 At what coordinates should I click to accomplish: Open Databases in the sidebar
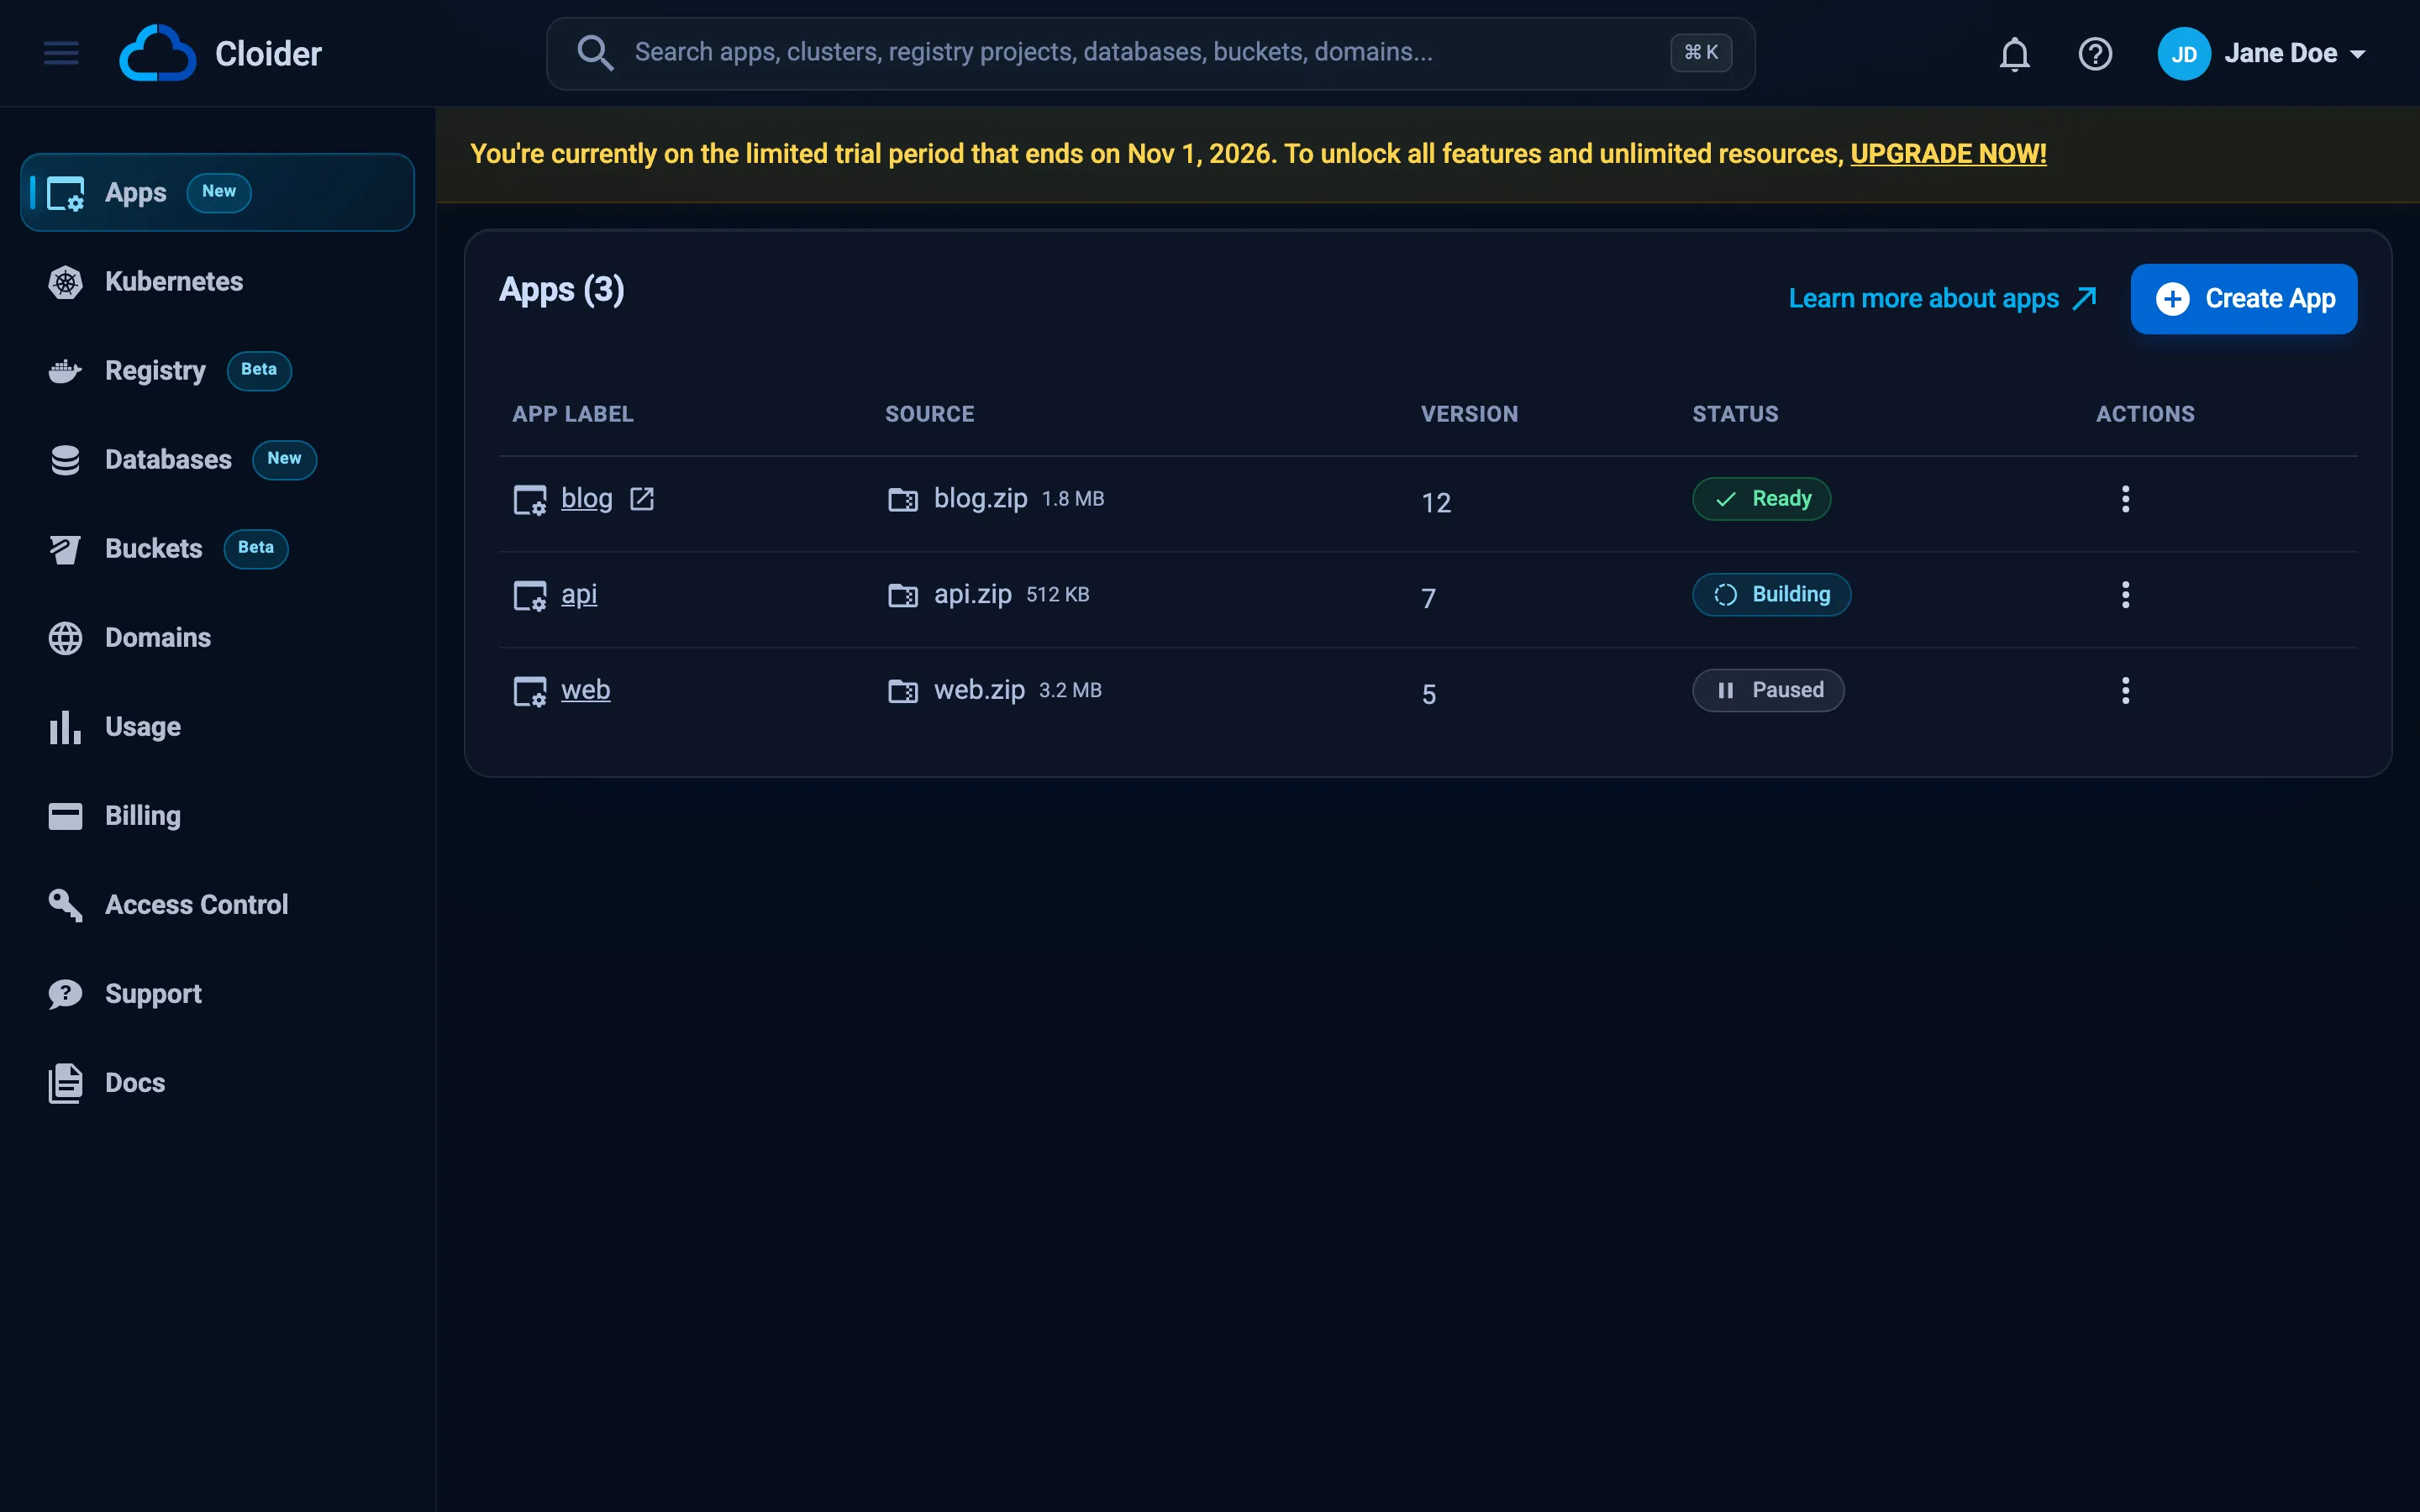coord(217,460)
